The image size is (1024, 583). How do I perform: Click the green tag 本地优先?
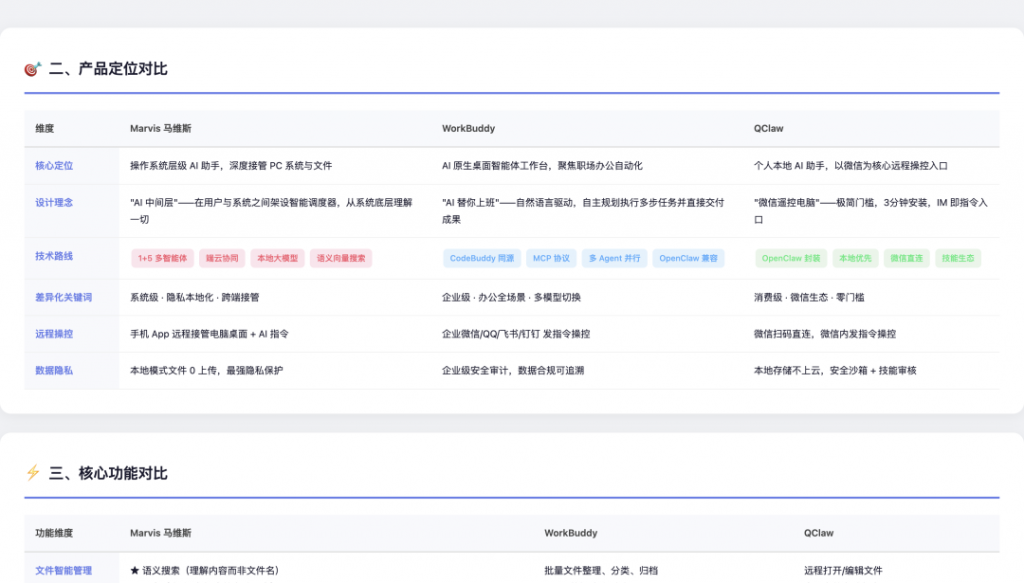(x=856, y=259)
